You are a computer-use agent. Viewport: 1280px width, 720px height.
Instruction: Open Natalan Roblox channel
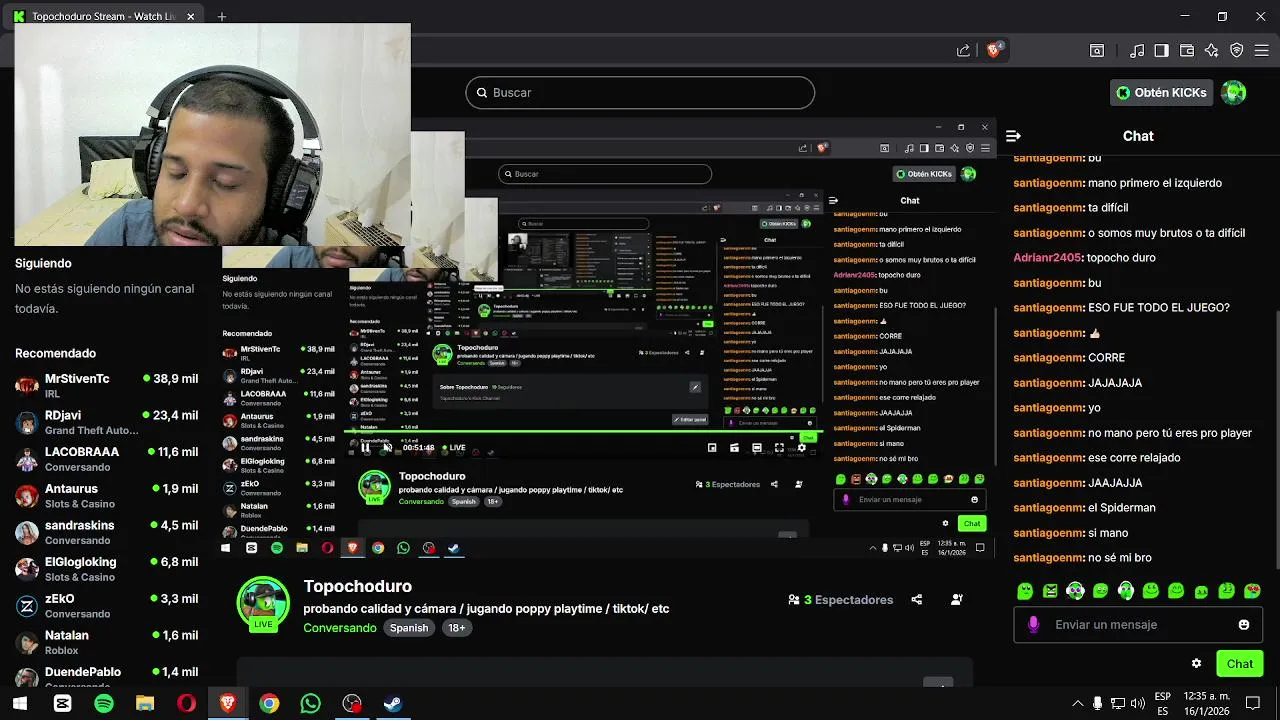coord(107,642)
